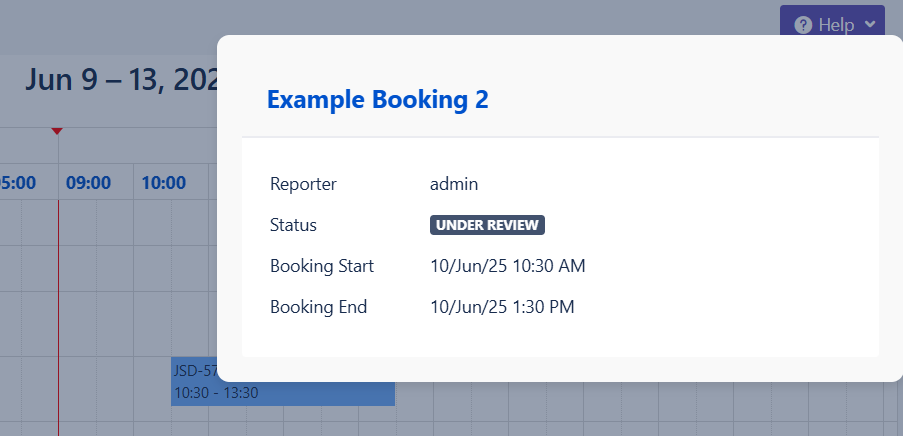903x436 pixels.
Task: Click the Help button label text
Action: (836, 25)
